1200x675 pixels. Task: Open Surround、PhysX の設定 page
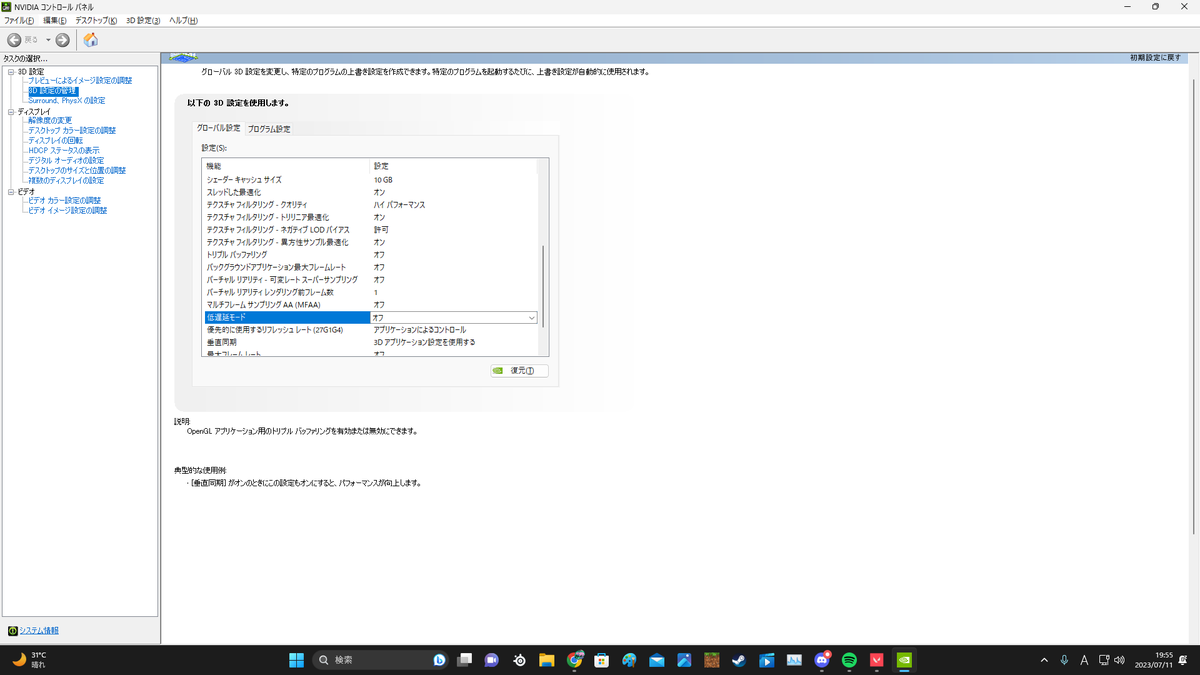point(66,100)
